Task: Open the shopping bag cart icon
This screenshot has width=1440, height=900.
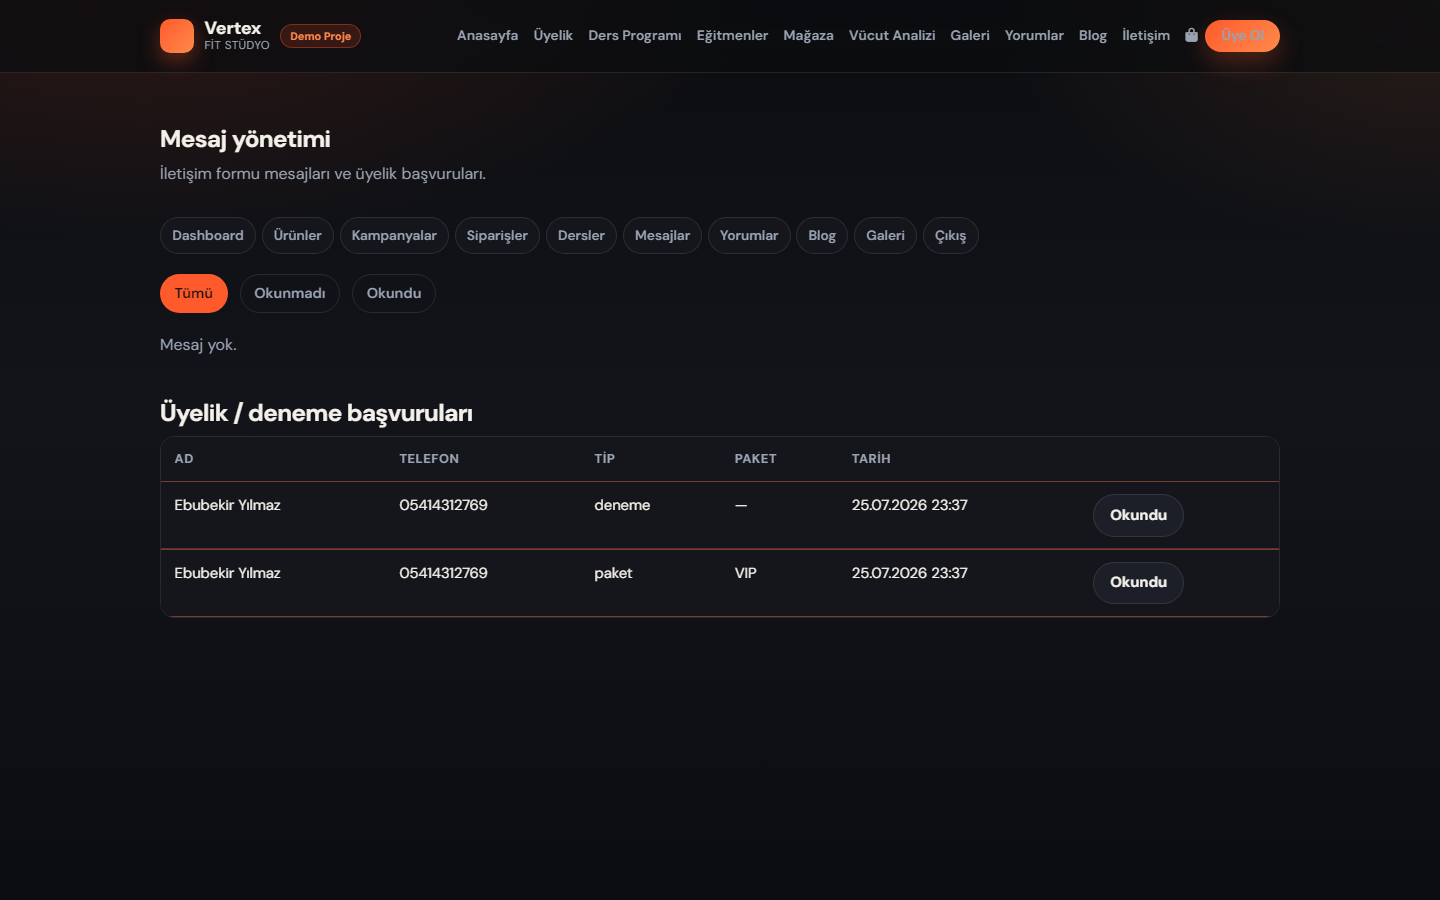Action: click(1191, 35)
